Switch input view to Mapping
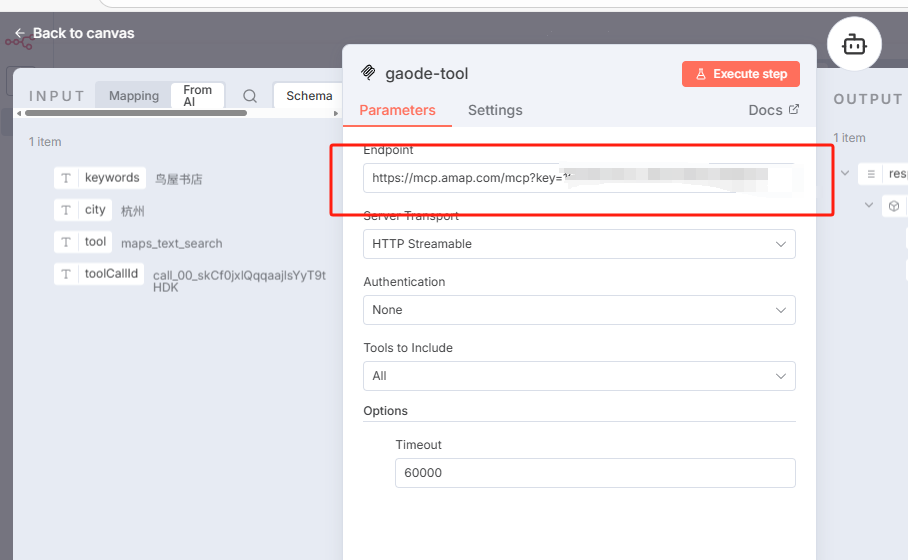Image resolution: width=908 pixels, height=560 pixels. pos(134,96)
